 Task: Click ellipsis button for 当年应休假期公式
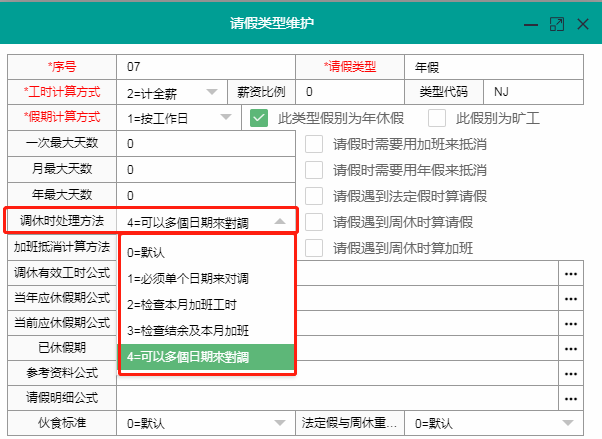coord(571,298)
